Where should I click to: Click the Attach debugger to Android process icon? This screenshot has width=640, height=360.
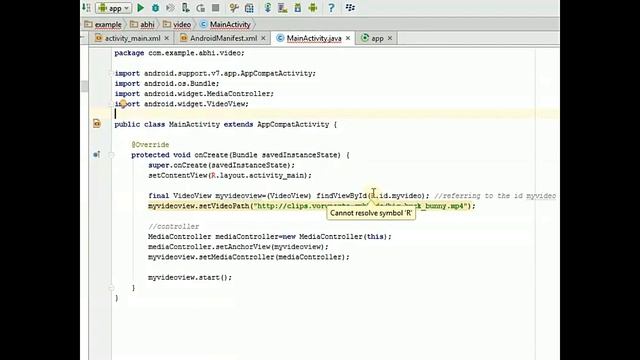click(x=186, y=8)
